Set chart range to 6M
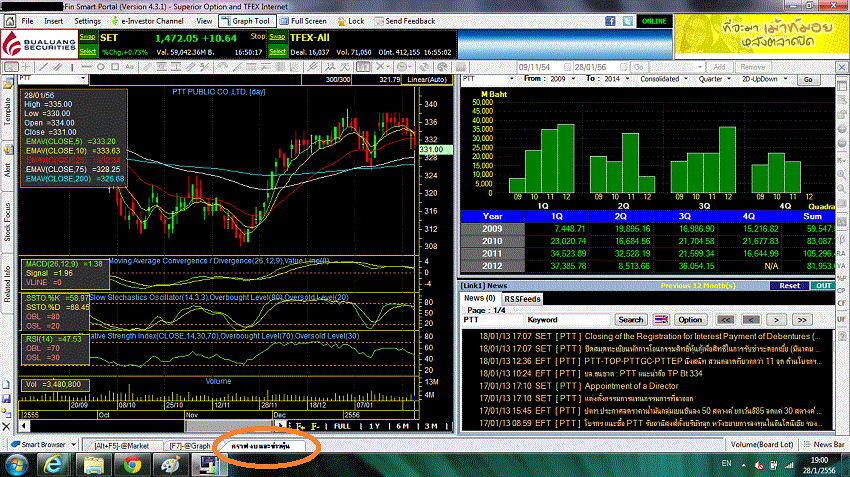 point(402,427)
